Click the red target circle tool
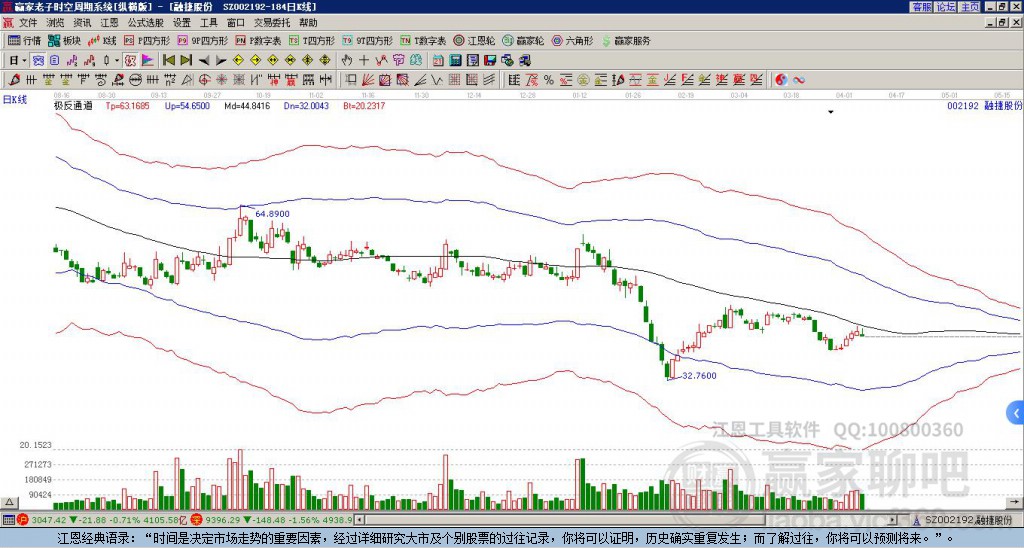This screenshot has height=548, width=1024. (x=204, y=80)
